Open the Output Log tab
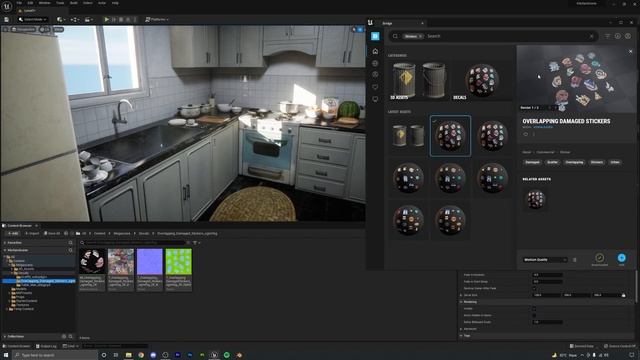 tap(46, 346)
